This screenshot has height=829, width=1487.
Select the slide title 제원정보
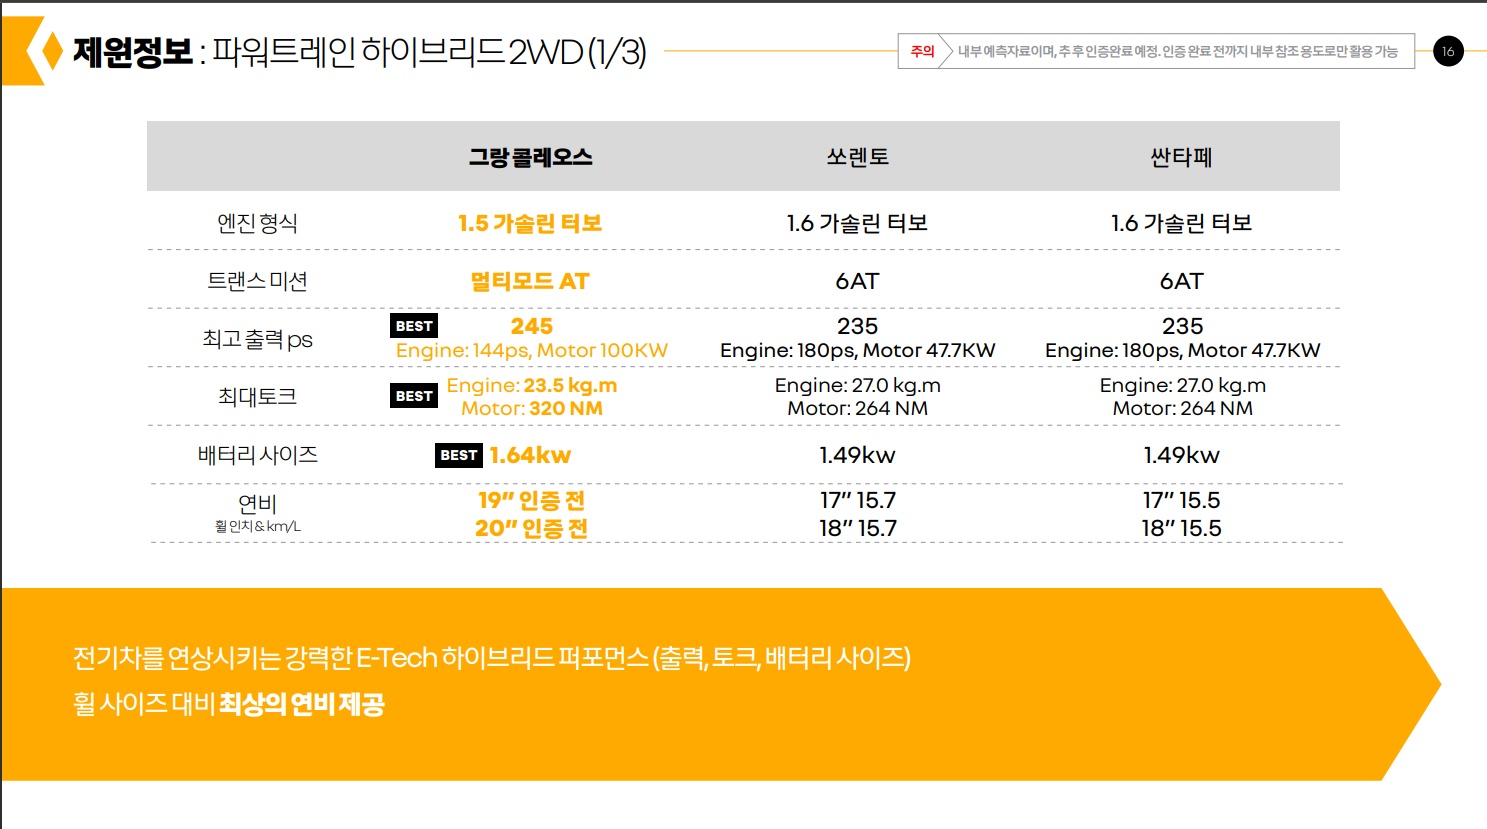132,51
